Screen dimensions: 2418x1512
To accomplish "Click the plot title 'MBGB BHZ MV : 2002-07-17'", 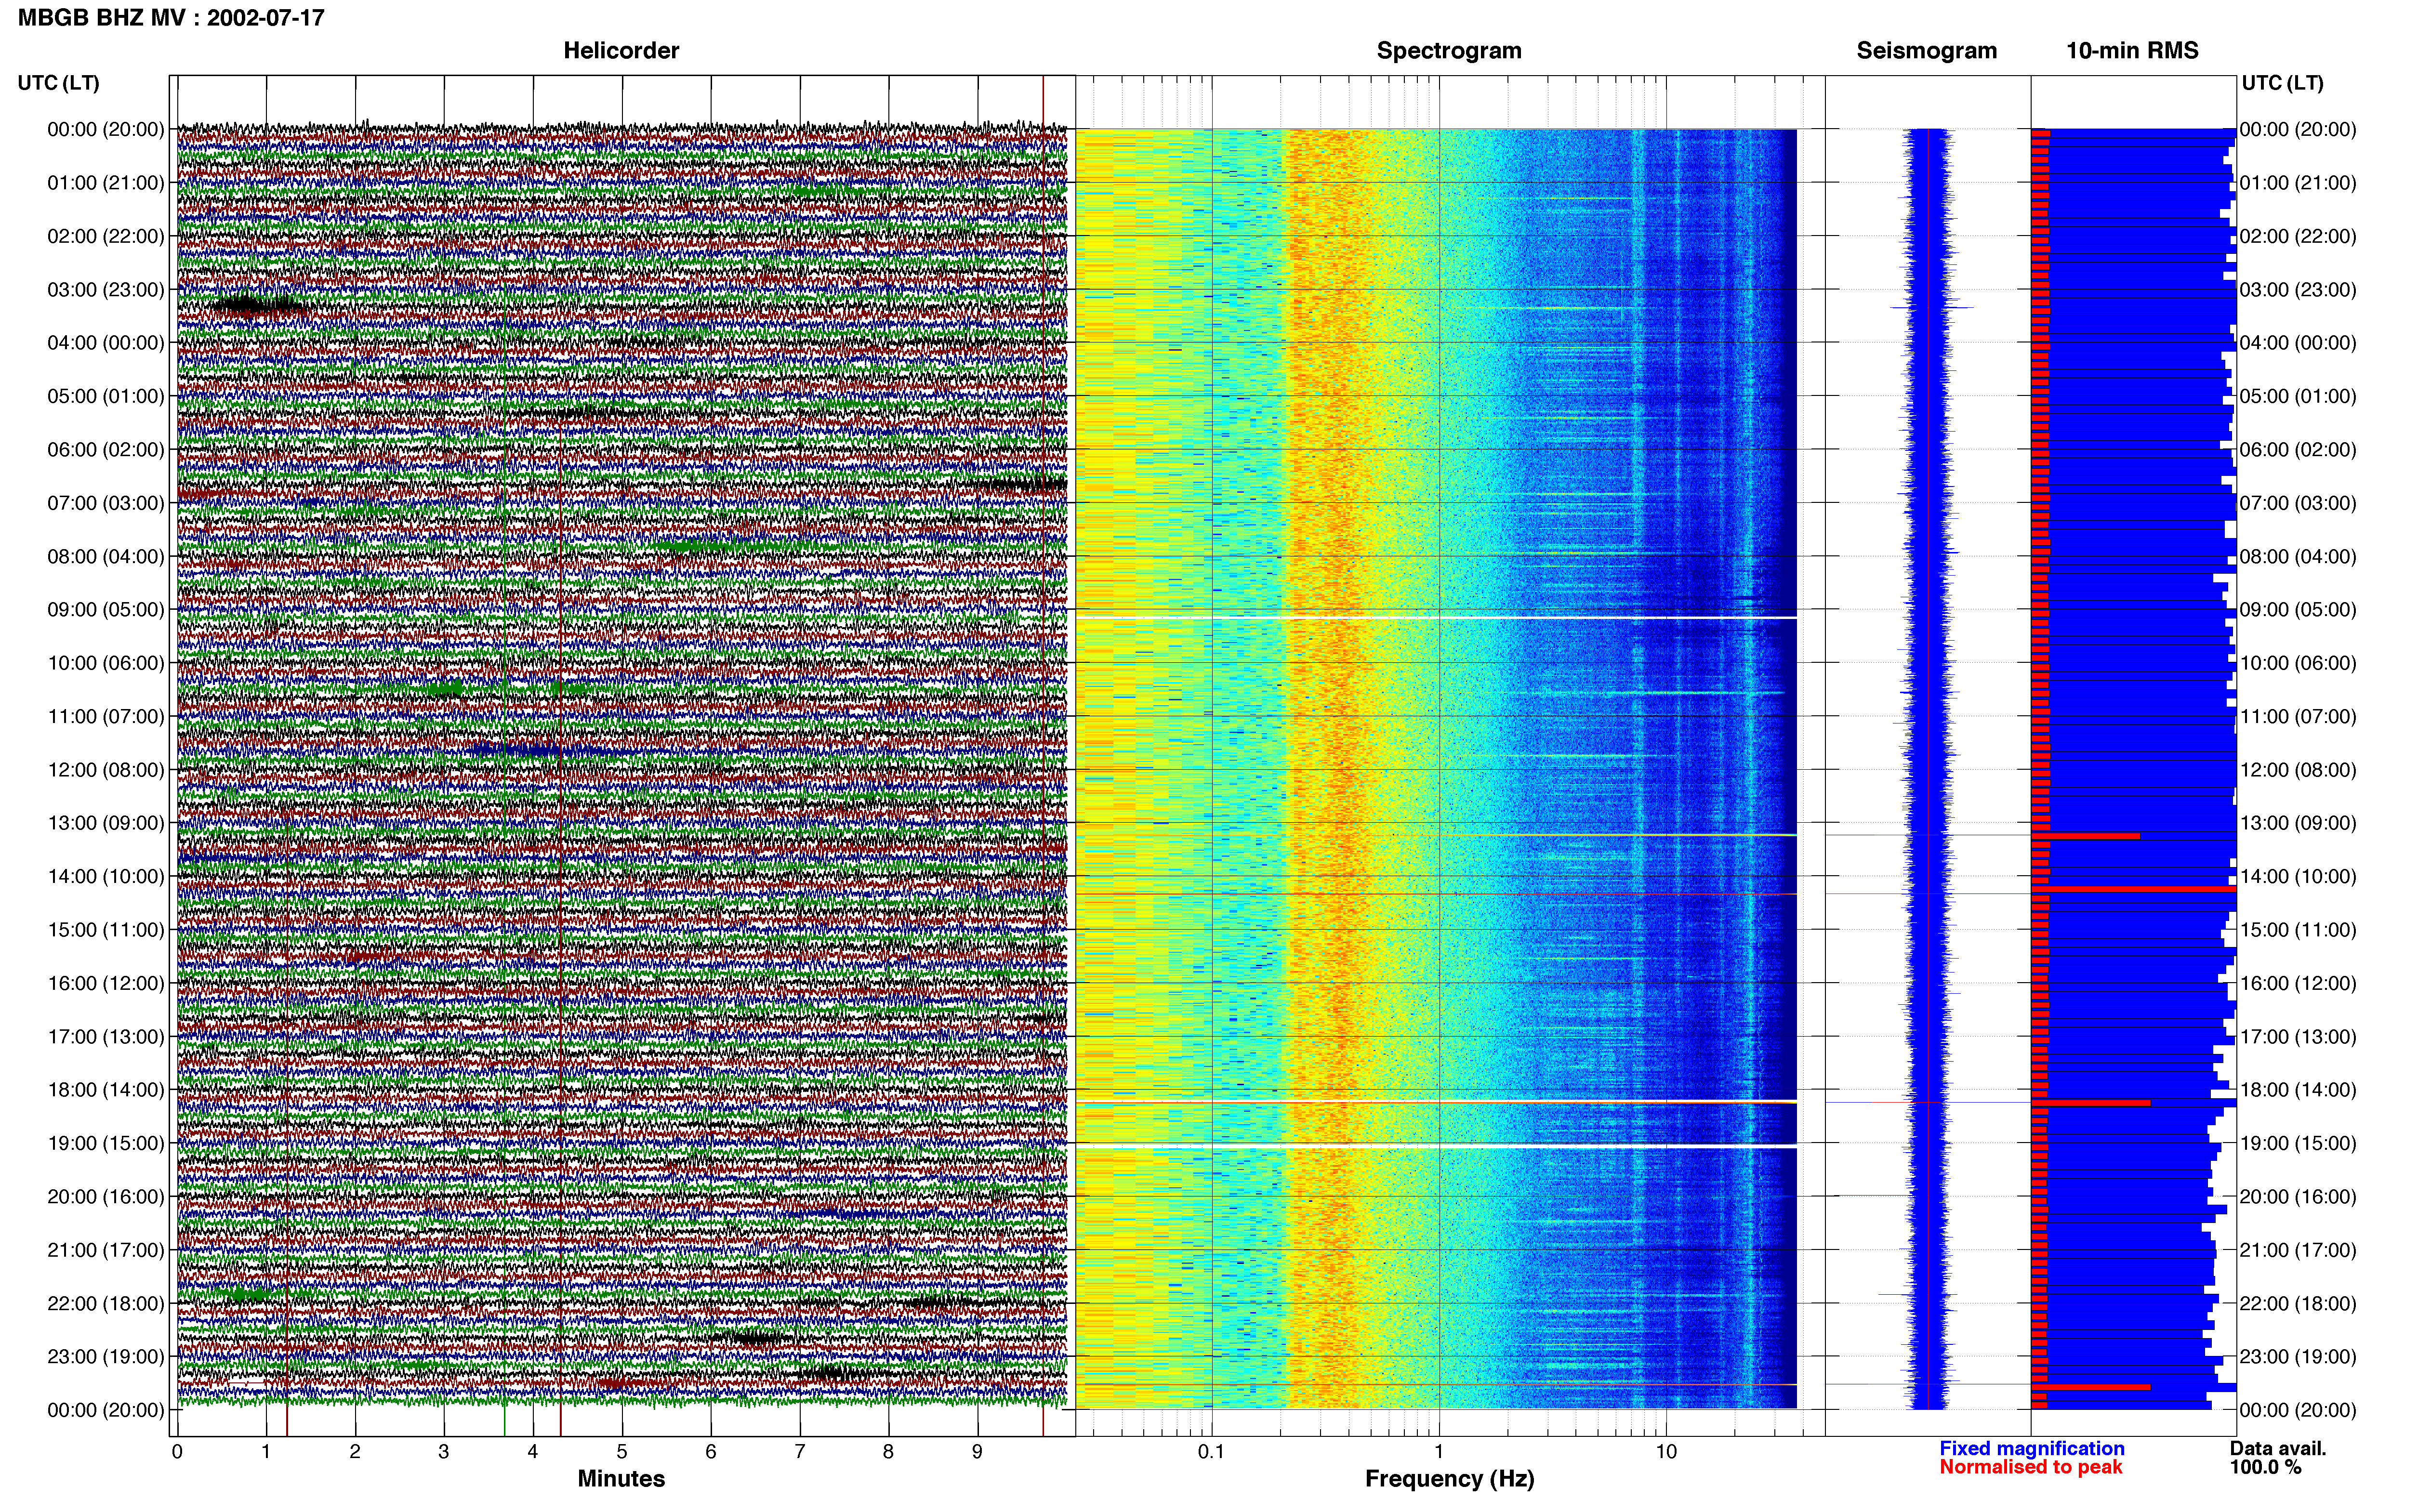I will [x=171, y=18].
